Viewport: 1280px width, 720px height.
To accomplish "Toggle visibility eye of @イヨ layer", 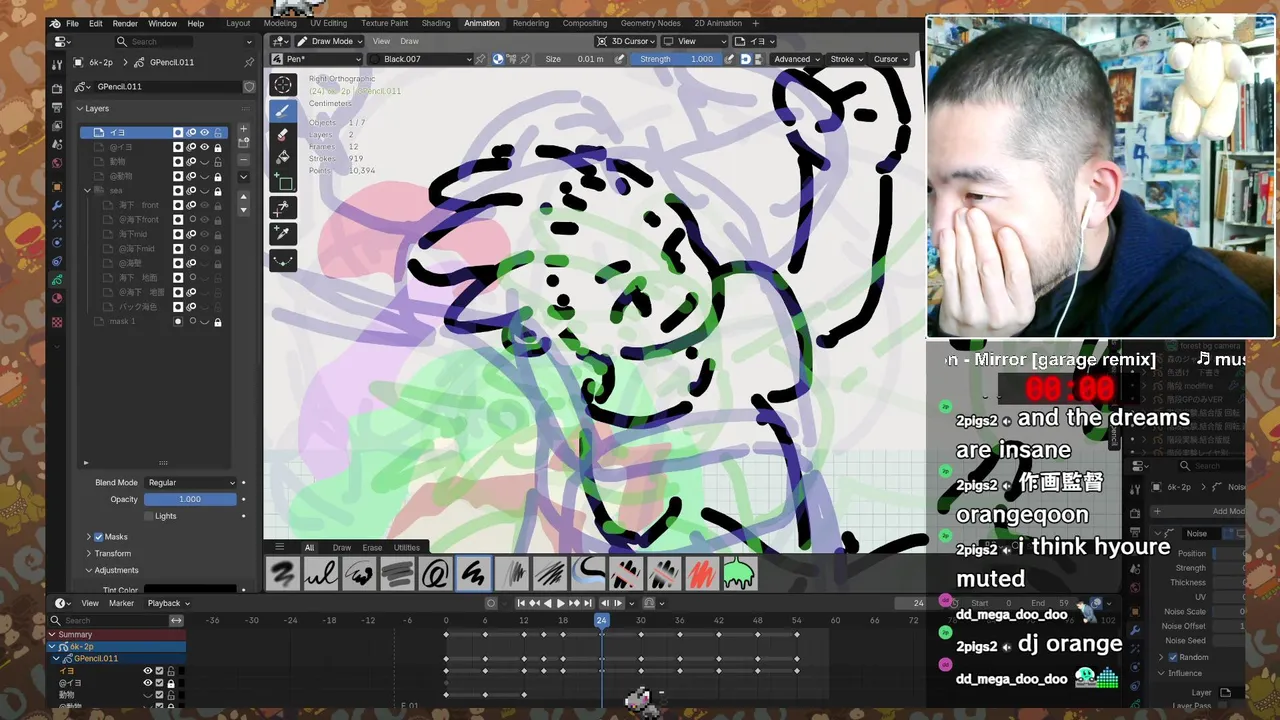I will click(204, 147).
